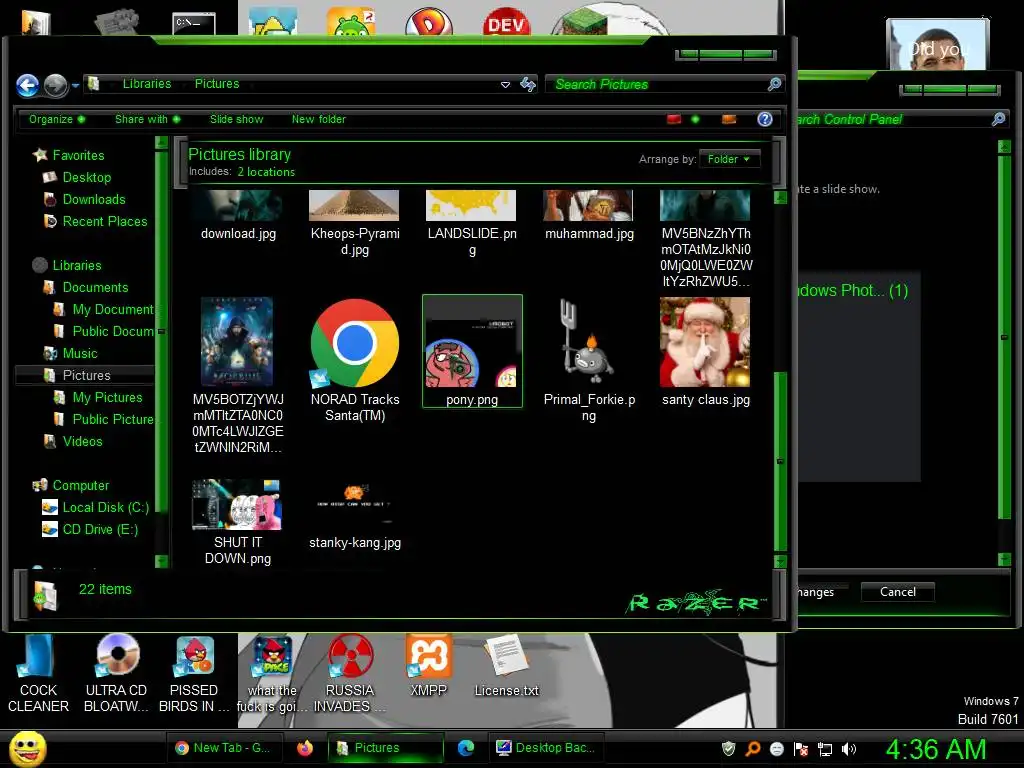This screenshot has width=1024, height=768.
Task: Select the muhammad.jpg thumbnail
Action: tap(588, 216)
